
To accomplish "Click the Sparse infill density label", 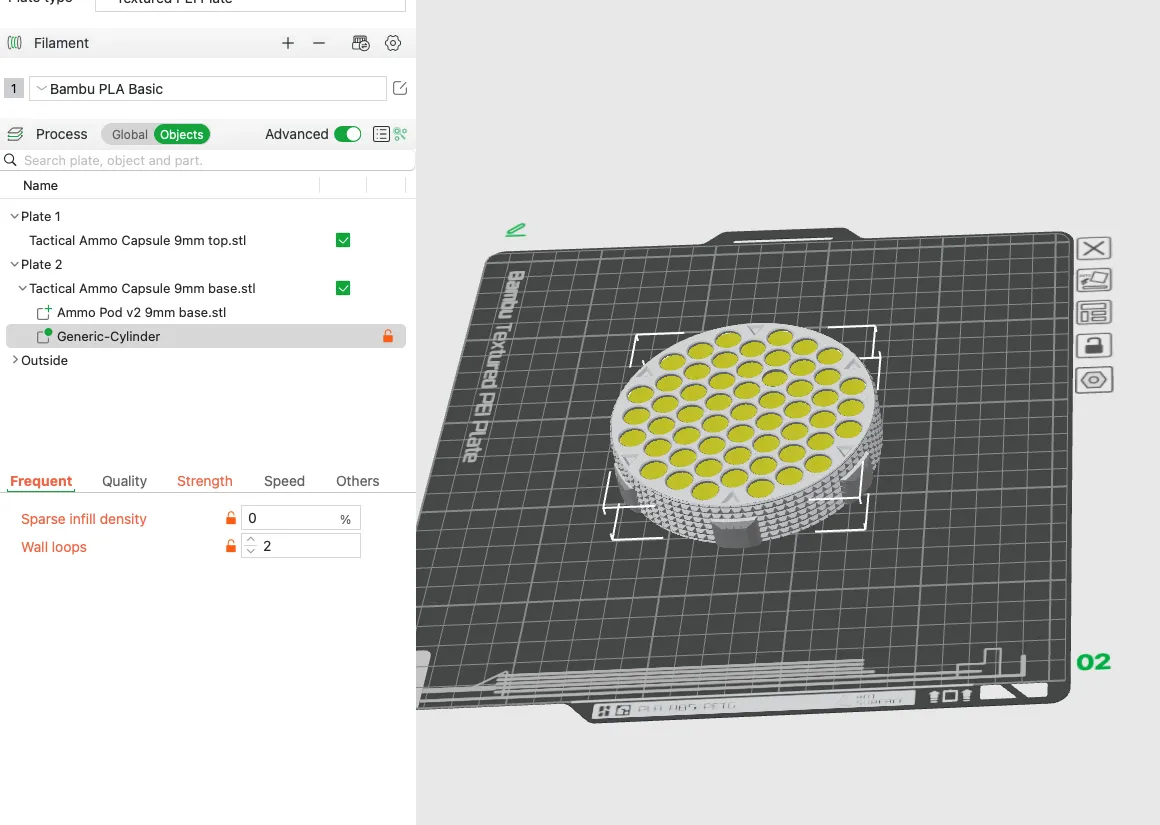I will (x=84, y=519).
